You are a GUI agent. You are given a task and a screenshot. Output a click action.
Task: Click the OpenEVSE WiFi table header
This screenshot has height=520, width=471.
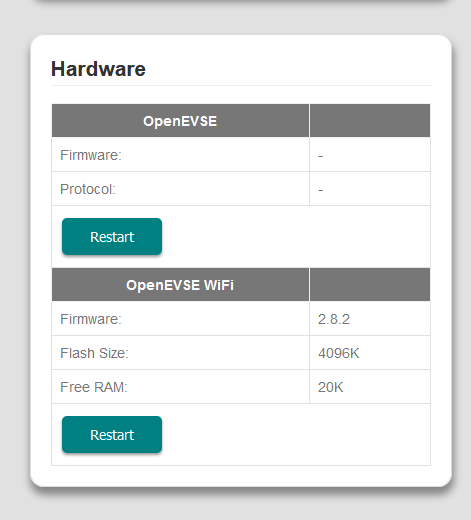pos(180,285)
